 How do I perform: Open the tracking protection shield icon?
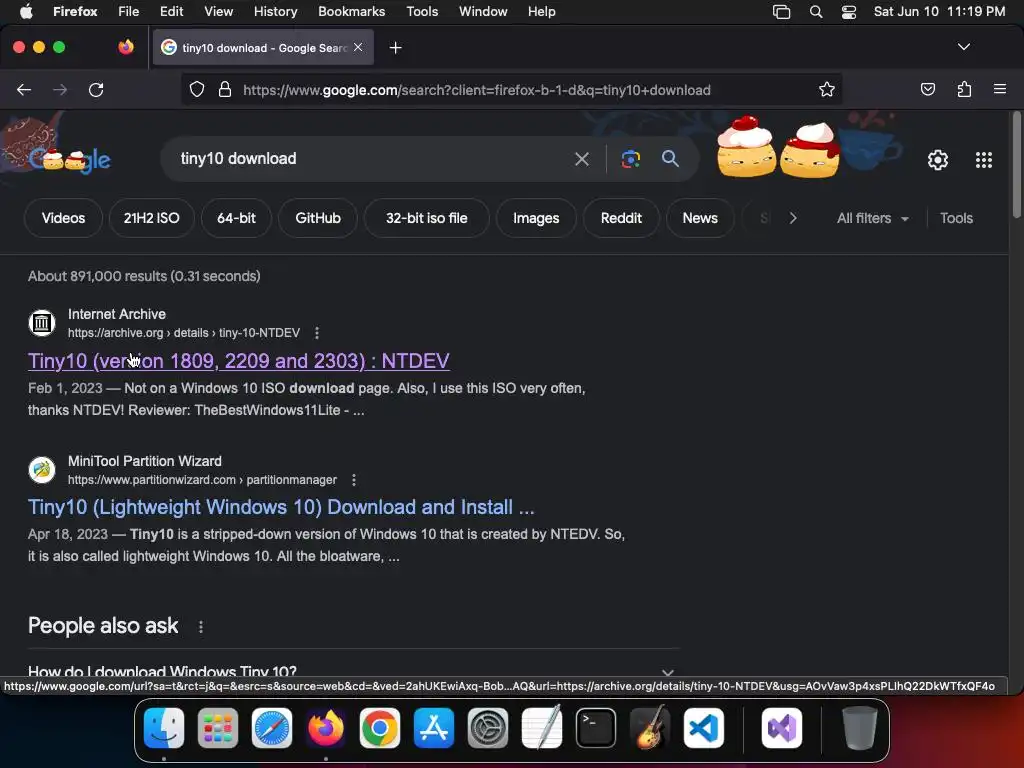(197, 89)
